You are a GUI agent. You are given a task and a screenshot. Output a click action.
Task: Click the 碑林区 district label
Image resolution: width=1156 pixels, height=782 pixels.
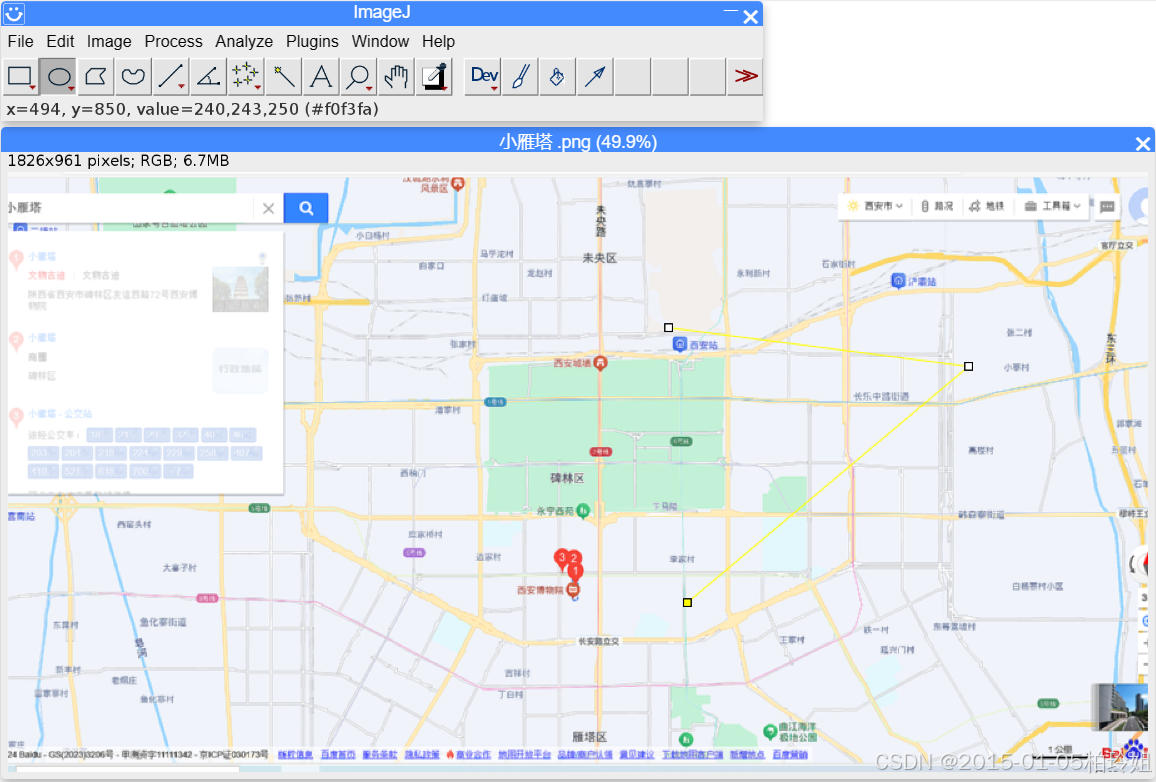point(567,478)
